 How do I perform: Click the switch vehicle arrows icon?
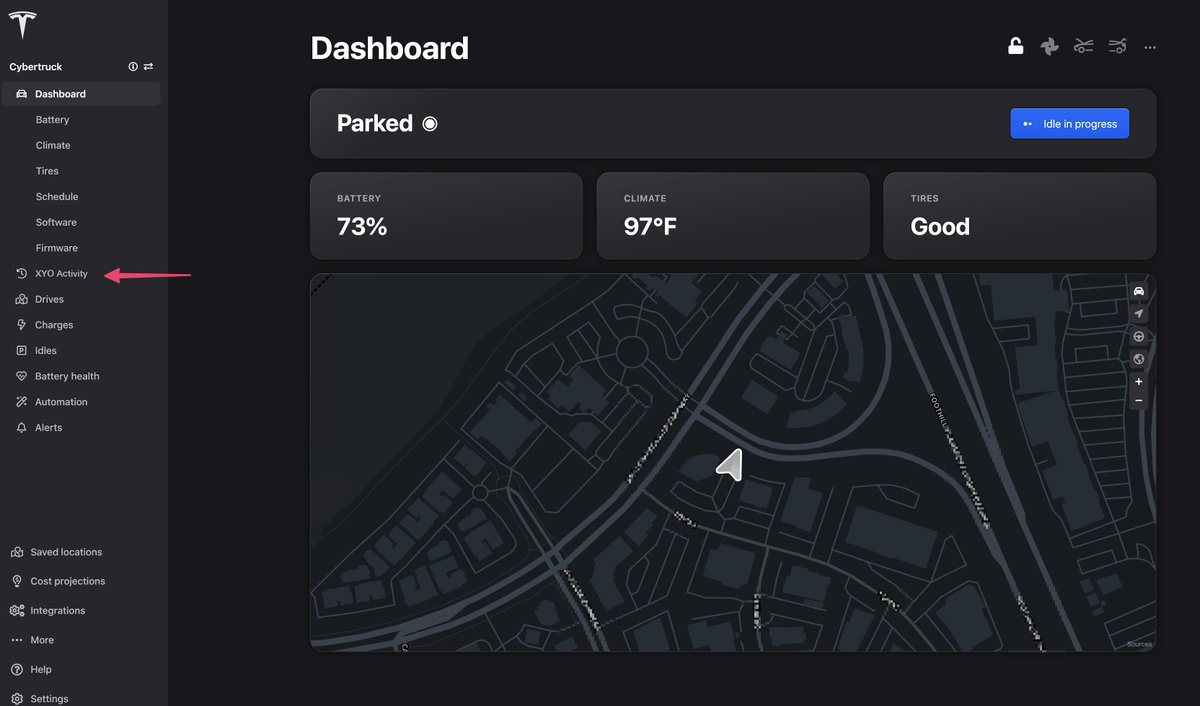point(148,67)
